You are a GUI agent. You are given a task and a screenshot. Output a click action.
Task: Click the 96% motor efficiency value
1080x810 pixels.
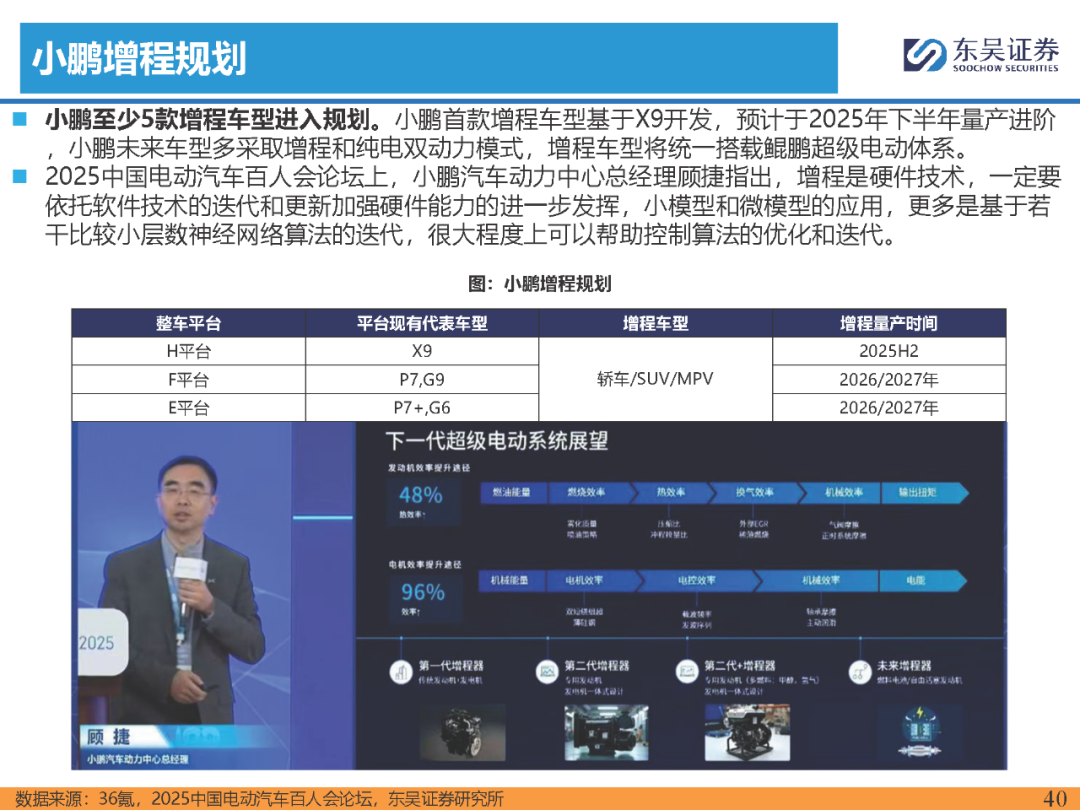coord(423,592)
